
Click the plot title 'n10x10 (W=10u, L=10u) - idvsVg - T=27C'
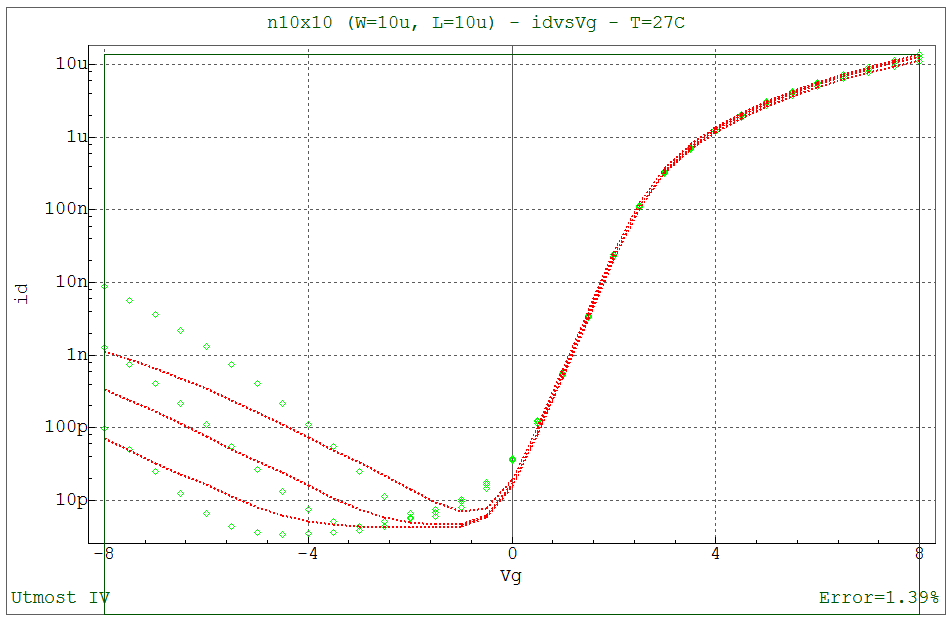(x=476, y=23)
